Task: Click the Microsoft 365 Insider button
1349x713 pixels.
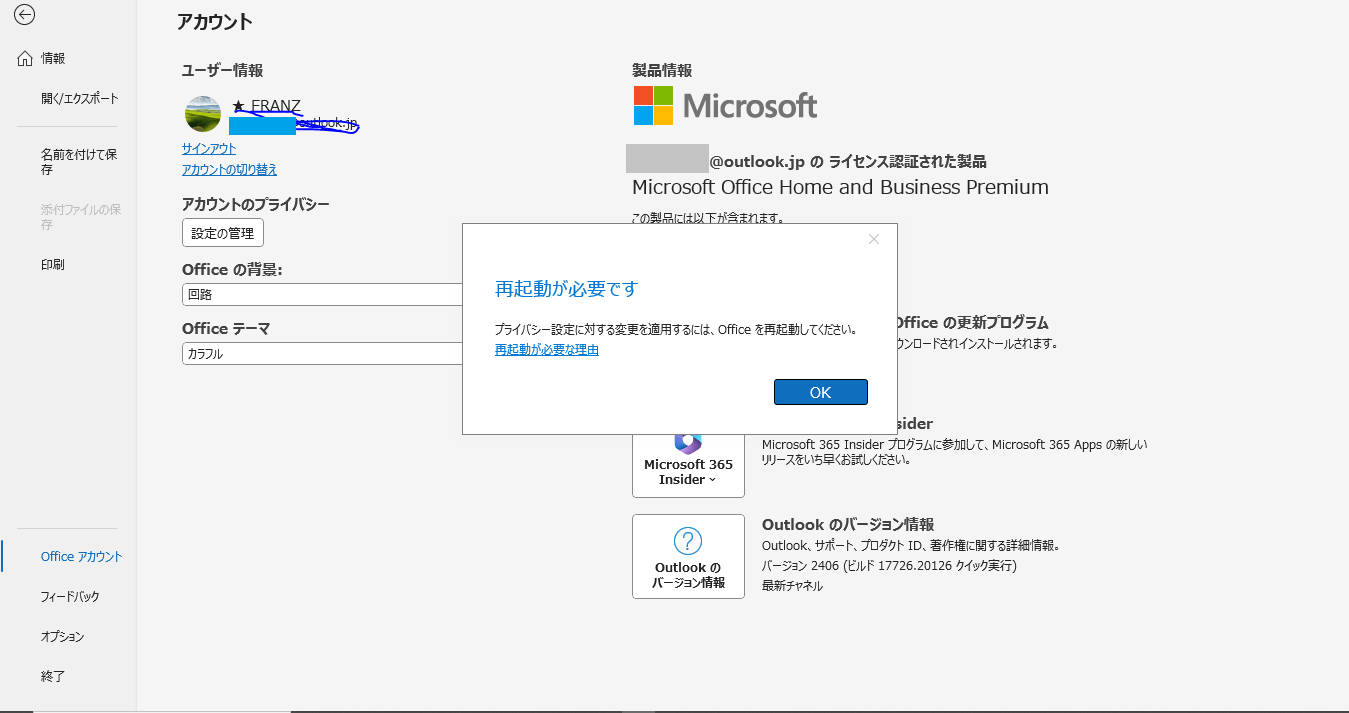Action: point(688,462)
